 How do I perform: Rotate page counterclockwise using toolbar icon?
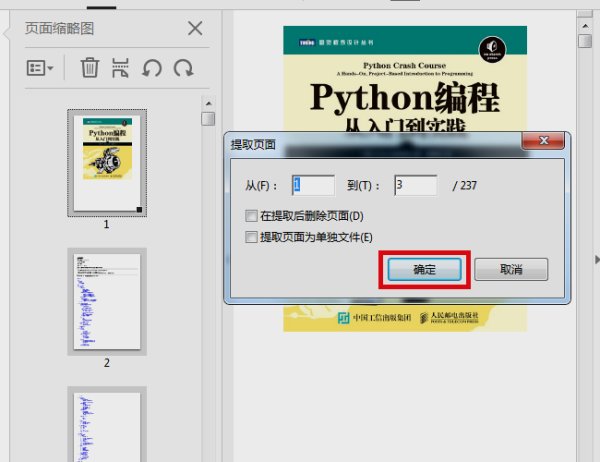click(x=151, y=68)
